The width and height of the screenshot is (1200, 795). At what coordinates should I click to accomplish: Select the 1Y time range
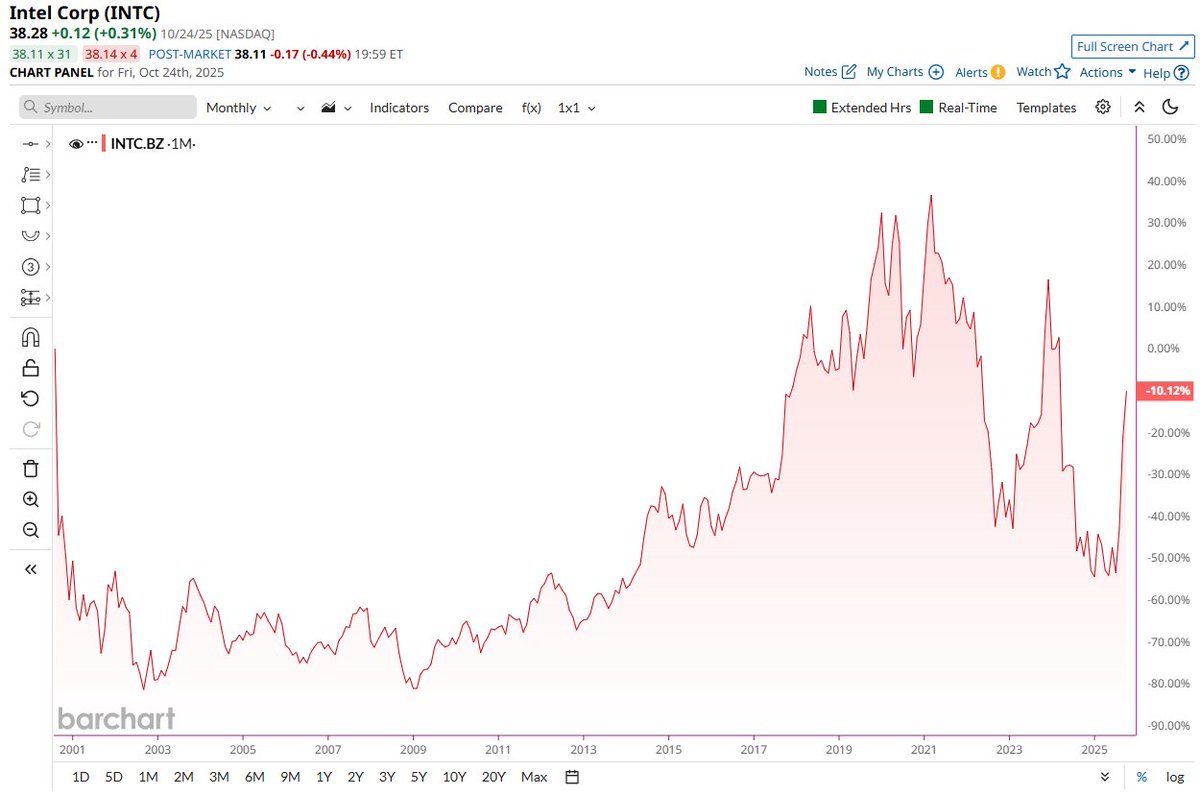click(x=324, y=777)
